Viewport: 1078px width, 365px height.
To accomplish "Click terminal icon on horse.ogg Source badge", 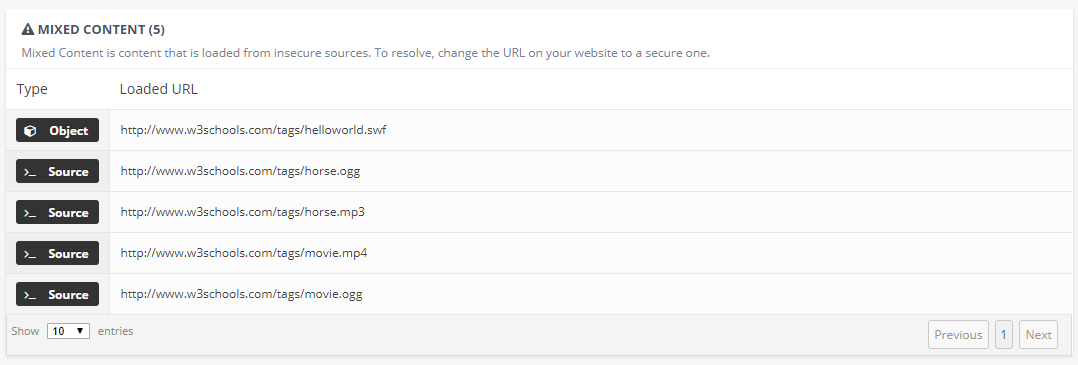I will (30, 172).
